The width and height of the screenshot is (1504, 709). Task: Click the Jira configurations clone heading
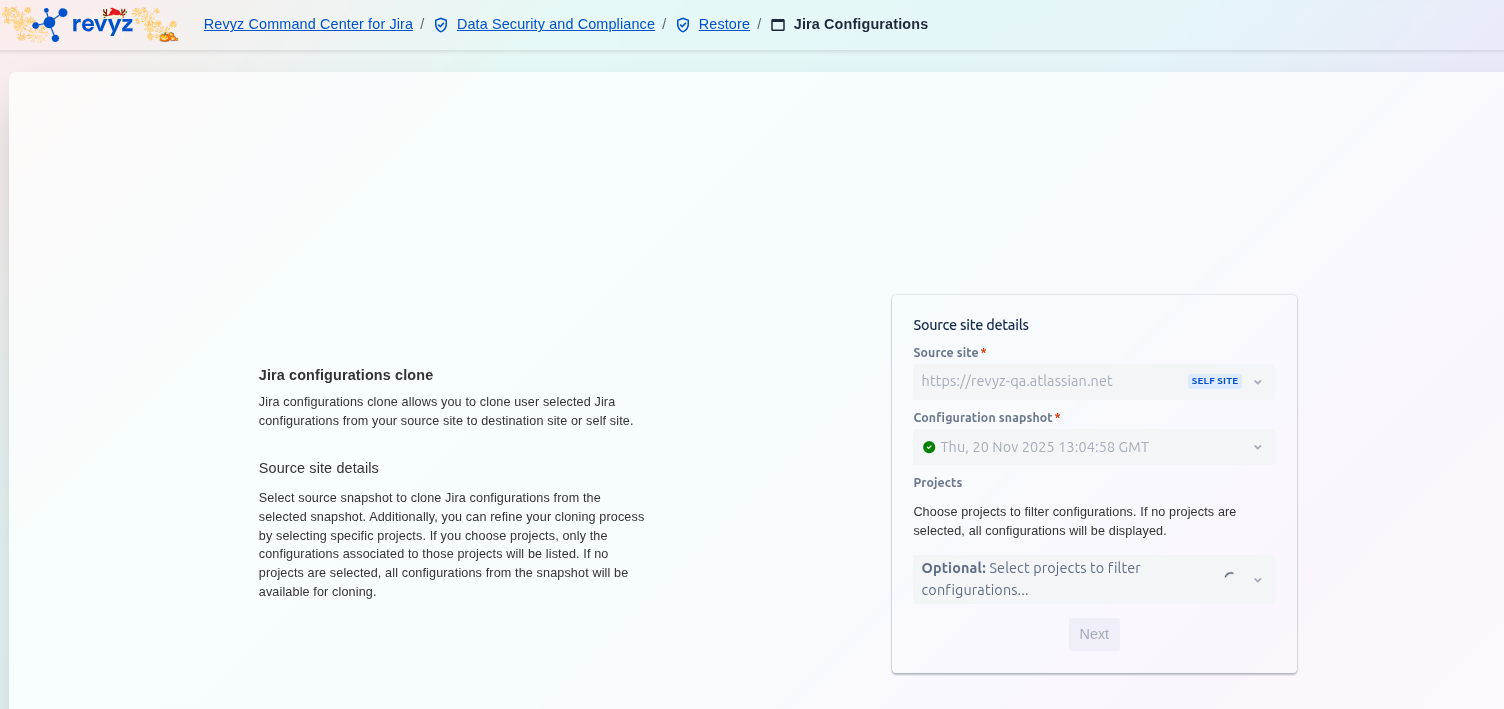click(345, 375)
